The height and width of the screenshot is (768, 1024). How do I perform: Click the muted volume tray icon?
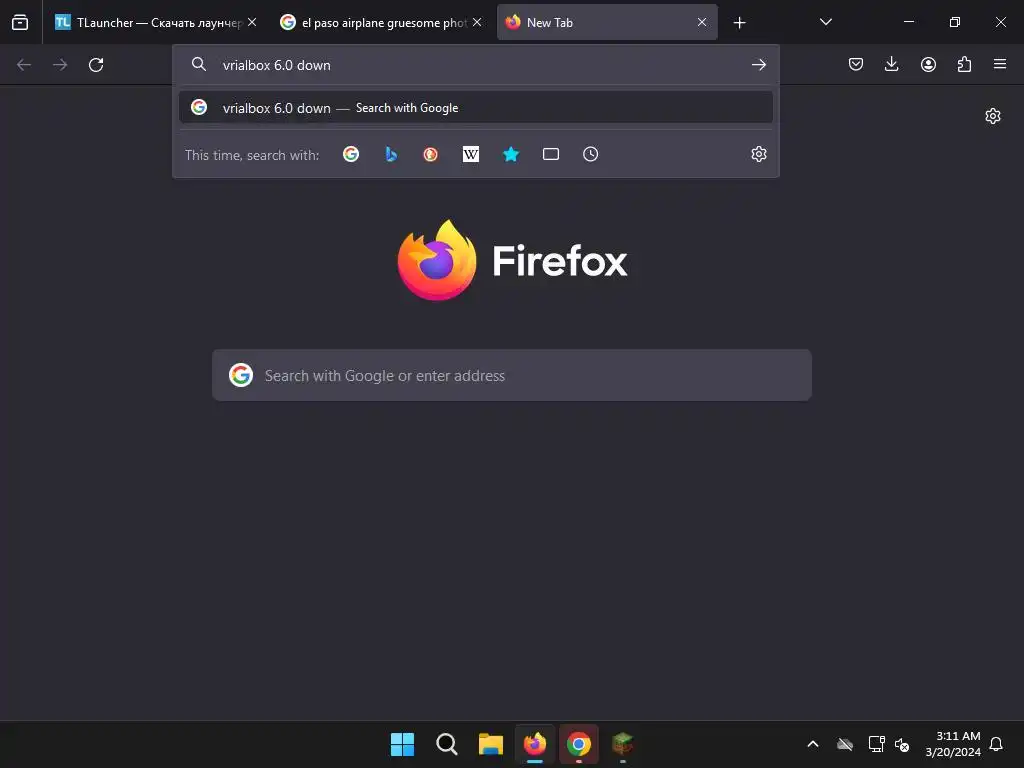click(902, 744)
